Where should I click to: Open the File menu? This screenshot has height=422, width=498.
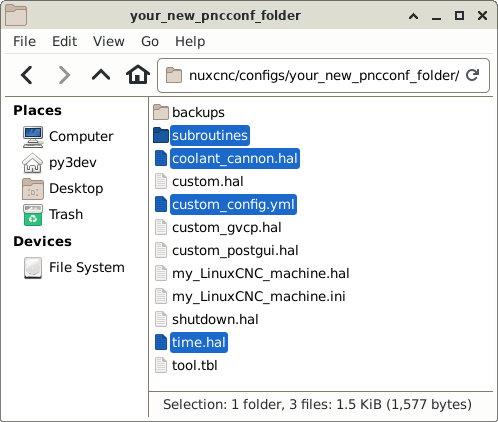click(24, 42)
